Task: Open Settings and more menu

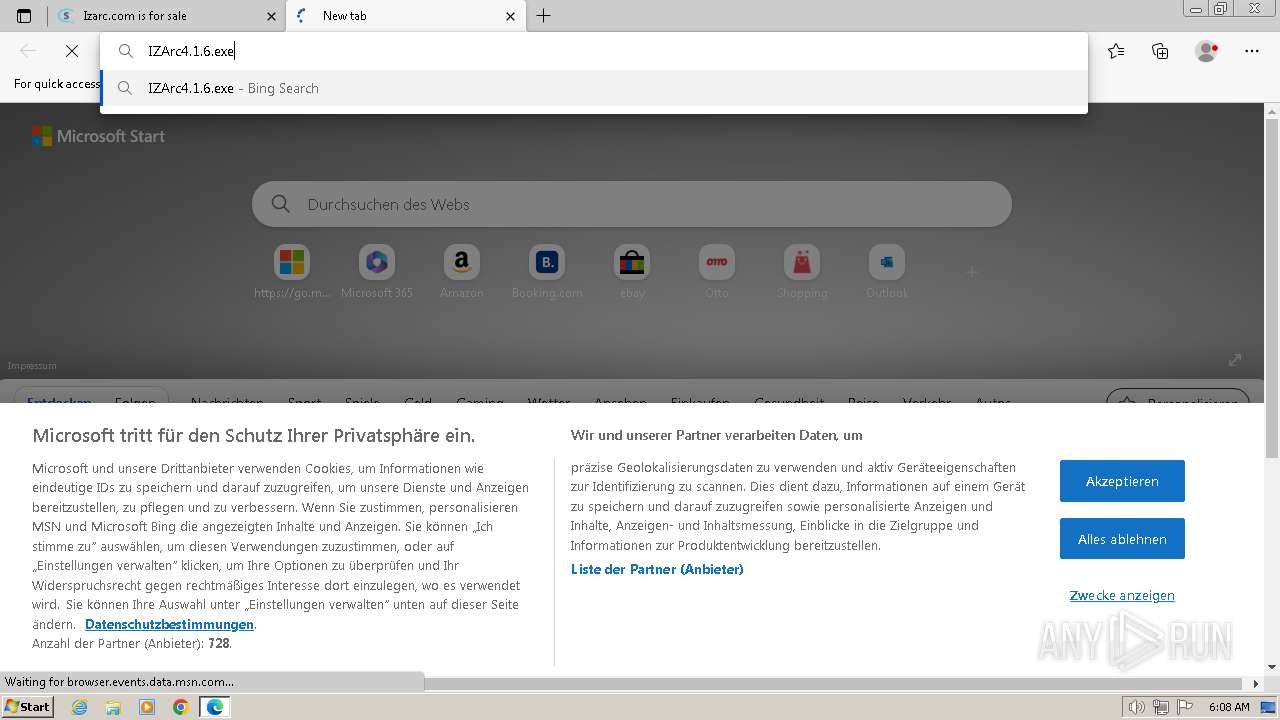Action: (x=1252, y=51)
